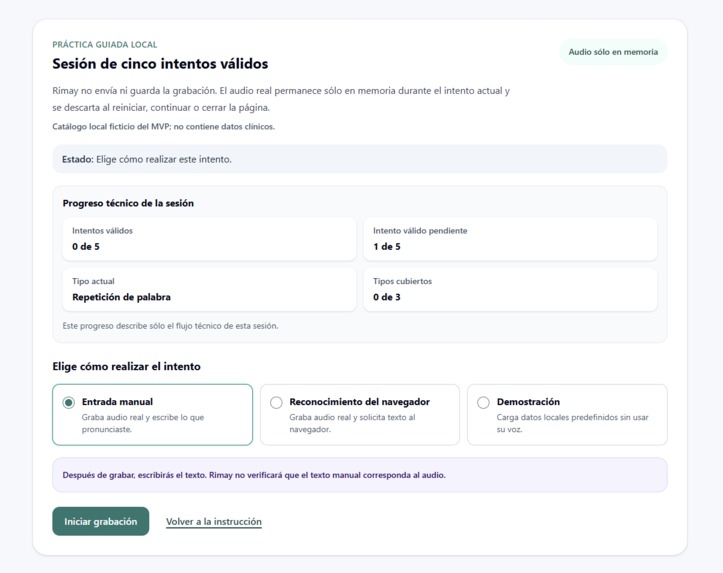The height and width of the screenshot is (573, 723).
Task: Click the Elige cómo realizar el intento heading
Action: [126, 366]
